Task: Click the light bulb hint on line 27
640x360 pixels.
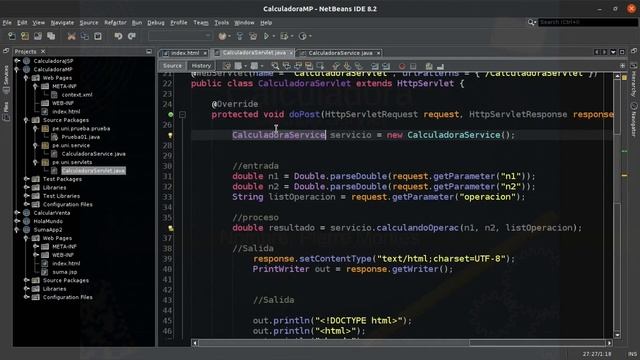Action: (x=171, y=135)
